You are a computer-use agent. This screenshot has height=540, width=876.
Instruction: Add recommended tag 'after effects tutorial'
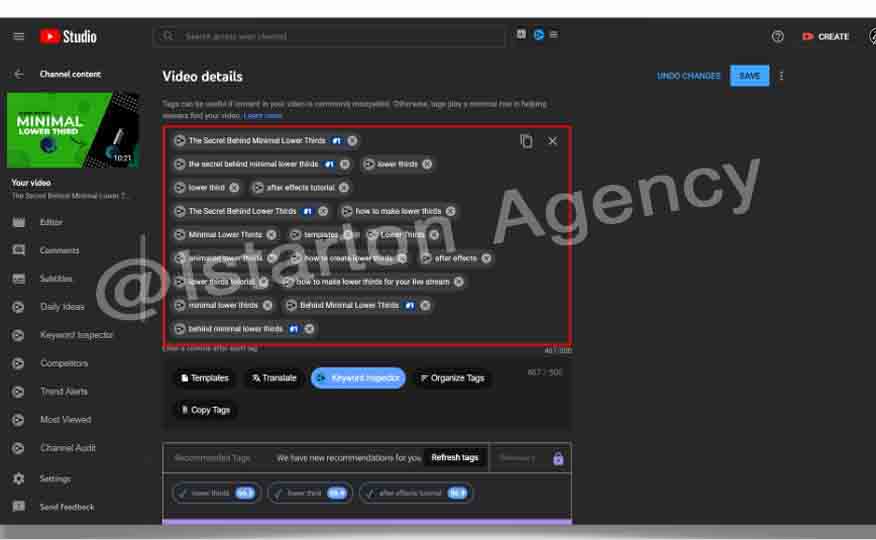(x=415, y=493)
